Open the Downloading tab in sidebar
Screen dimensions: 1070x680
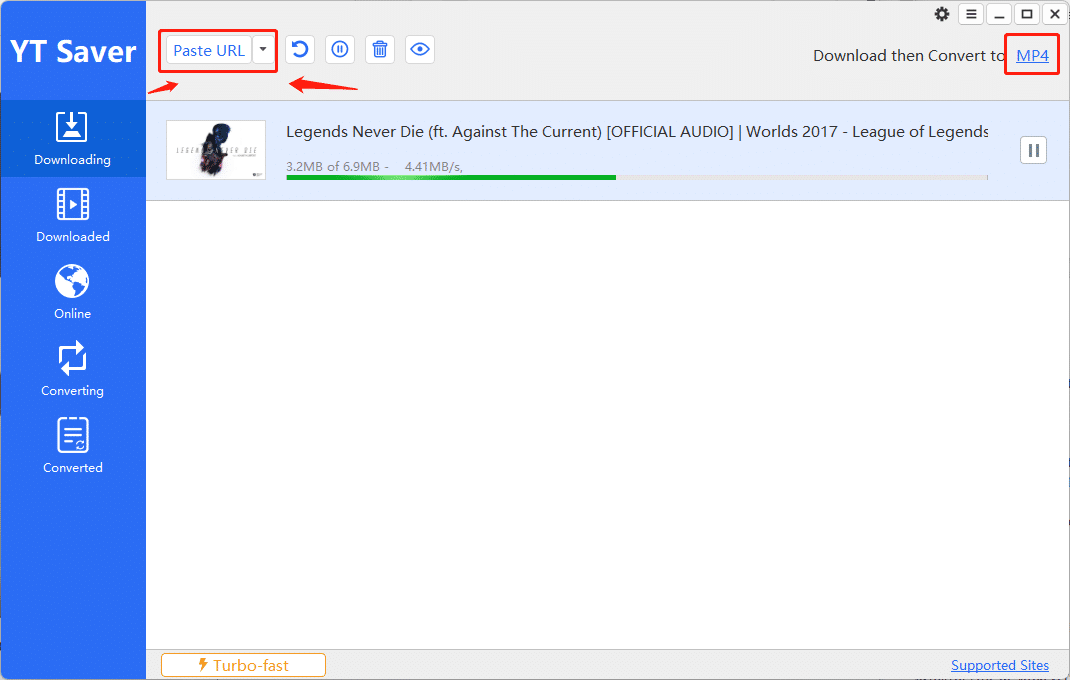[72, 139]
